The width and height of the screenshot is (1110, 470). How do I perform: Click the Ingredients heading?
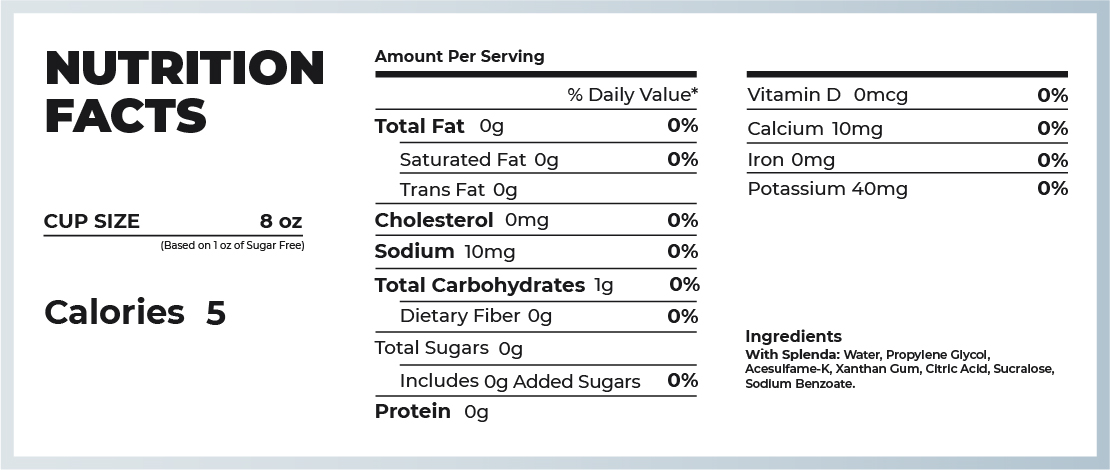click(793, 337)
